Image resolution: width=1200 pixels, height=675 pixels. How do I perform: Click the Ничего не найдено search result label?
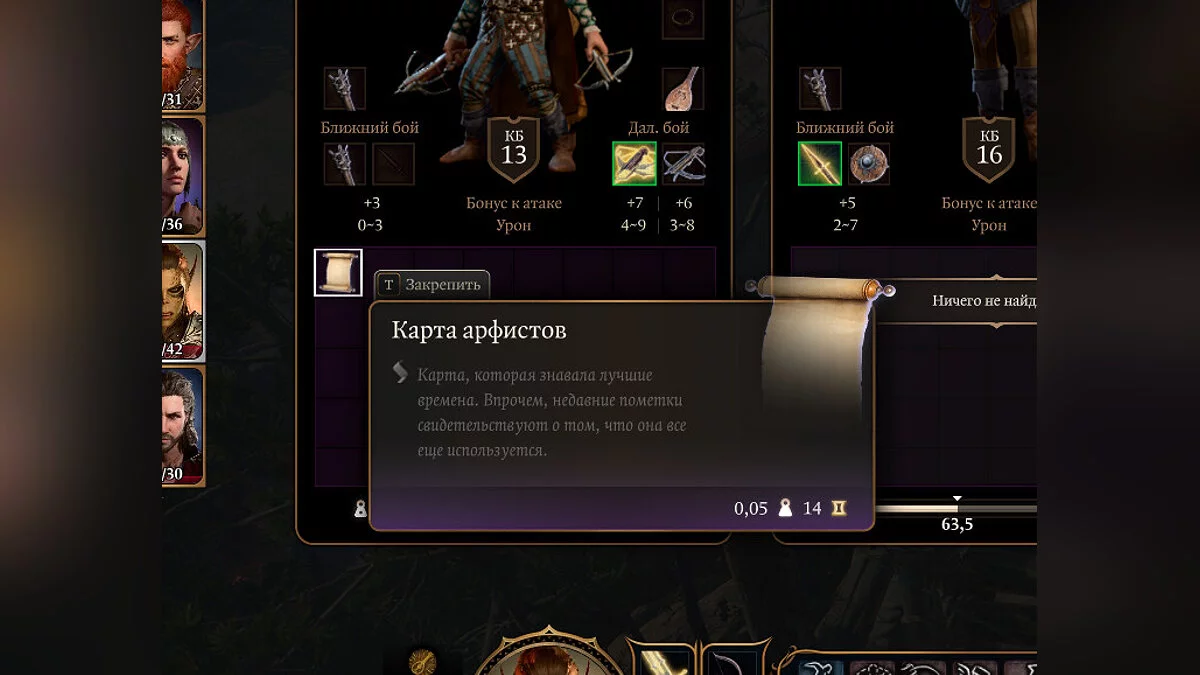point(984,300)
